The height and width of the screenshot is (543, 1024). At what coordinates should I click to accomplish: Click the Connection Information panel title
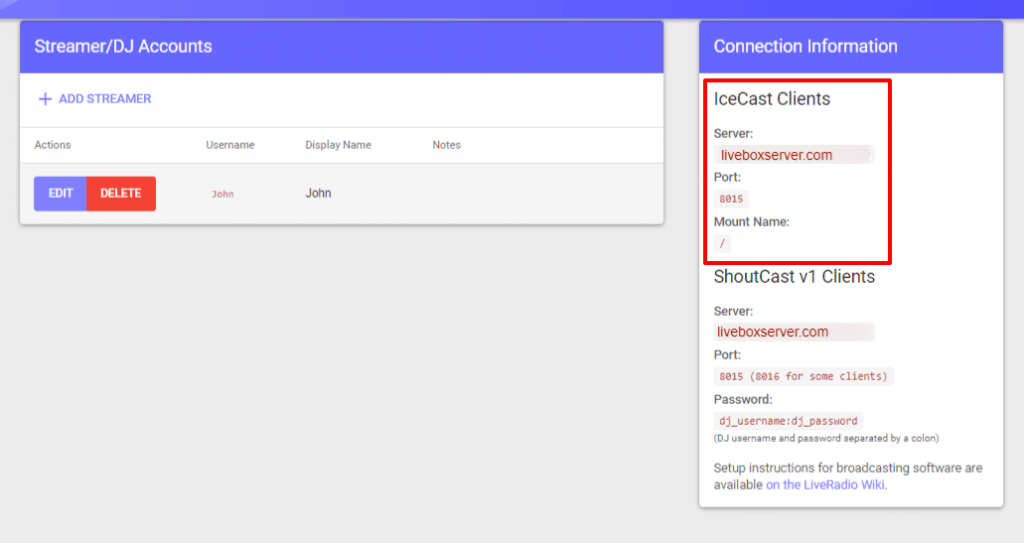pos(805,46)
